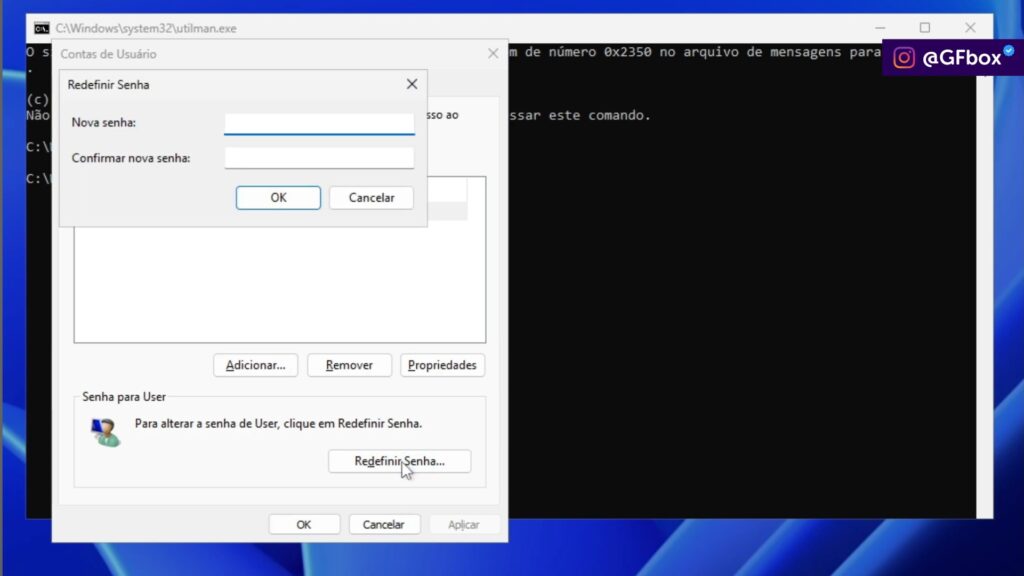Confirm with OK in Redefinir Senha dialog
The height and width of the screenshot is (576, 1024).
click(278, 197)
